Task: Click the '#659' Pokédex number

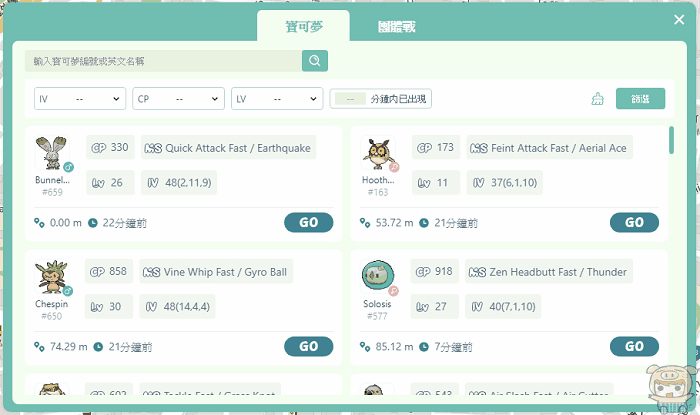Action: tap(52, 192)
